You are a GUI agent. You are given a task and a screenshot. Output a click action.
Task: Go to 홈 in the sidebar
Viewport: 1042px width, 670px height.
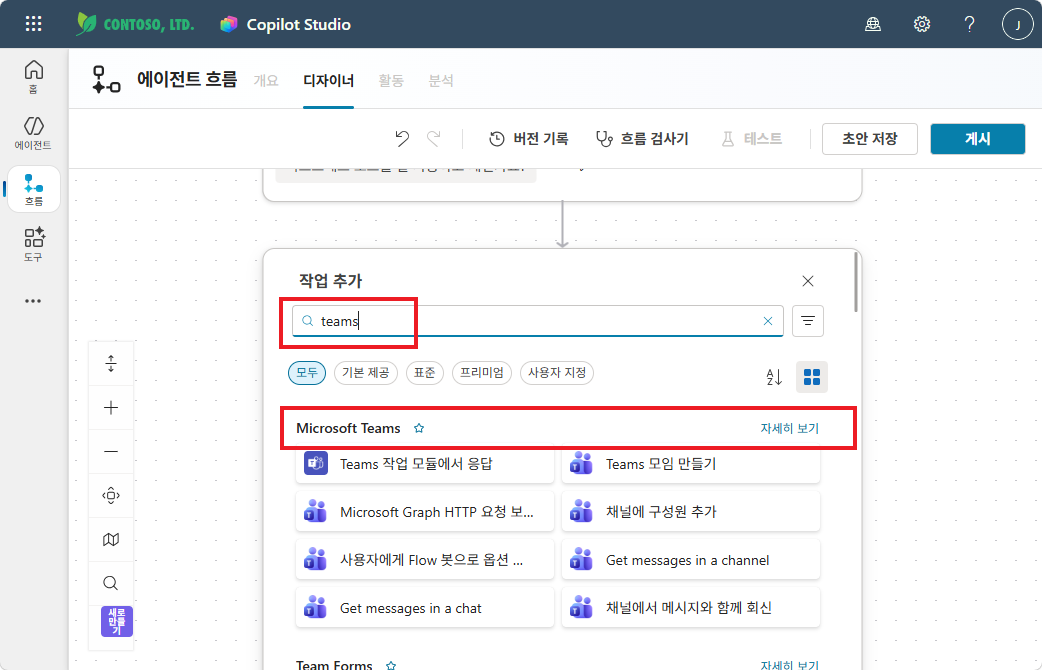tap(33, 76)
